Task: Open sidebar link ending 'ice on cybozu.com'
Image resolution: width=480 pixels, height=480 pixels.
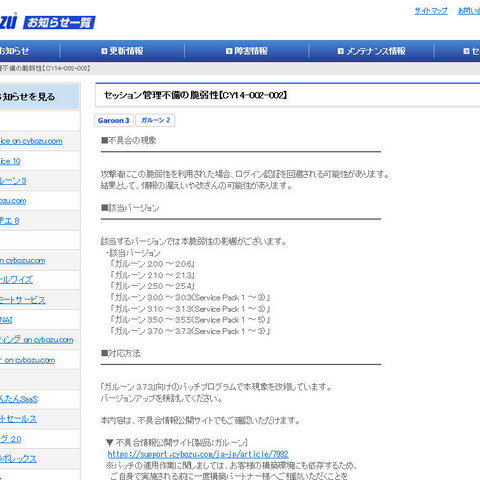Action: [31, 141]
